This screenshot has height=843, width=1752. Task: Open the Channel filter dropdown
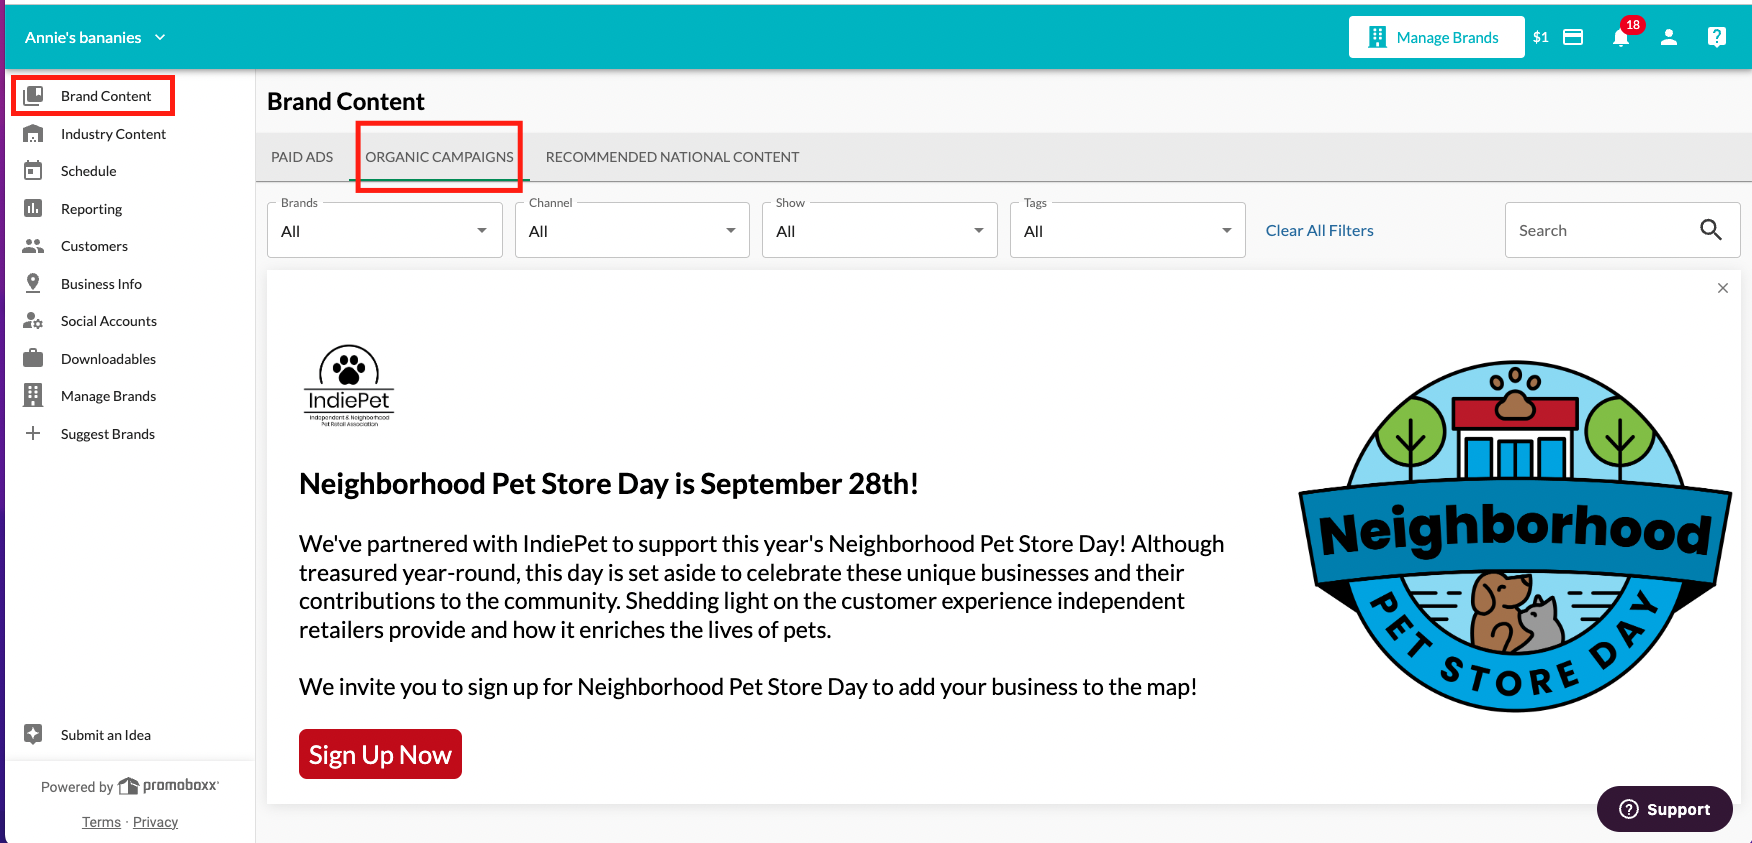coord(632,230)
